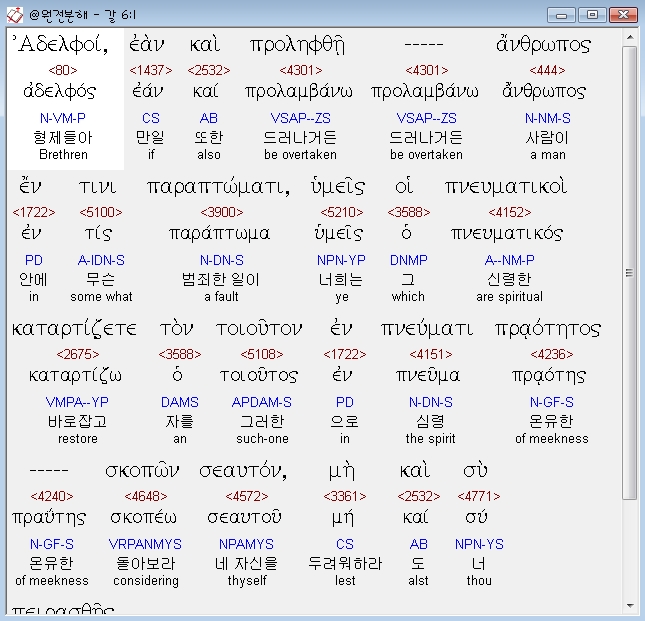Viewport: 645px width, 621px height.
Task: Click Strong's number <2675>
Action: pos(78,354)
